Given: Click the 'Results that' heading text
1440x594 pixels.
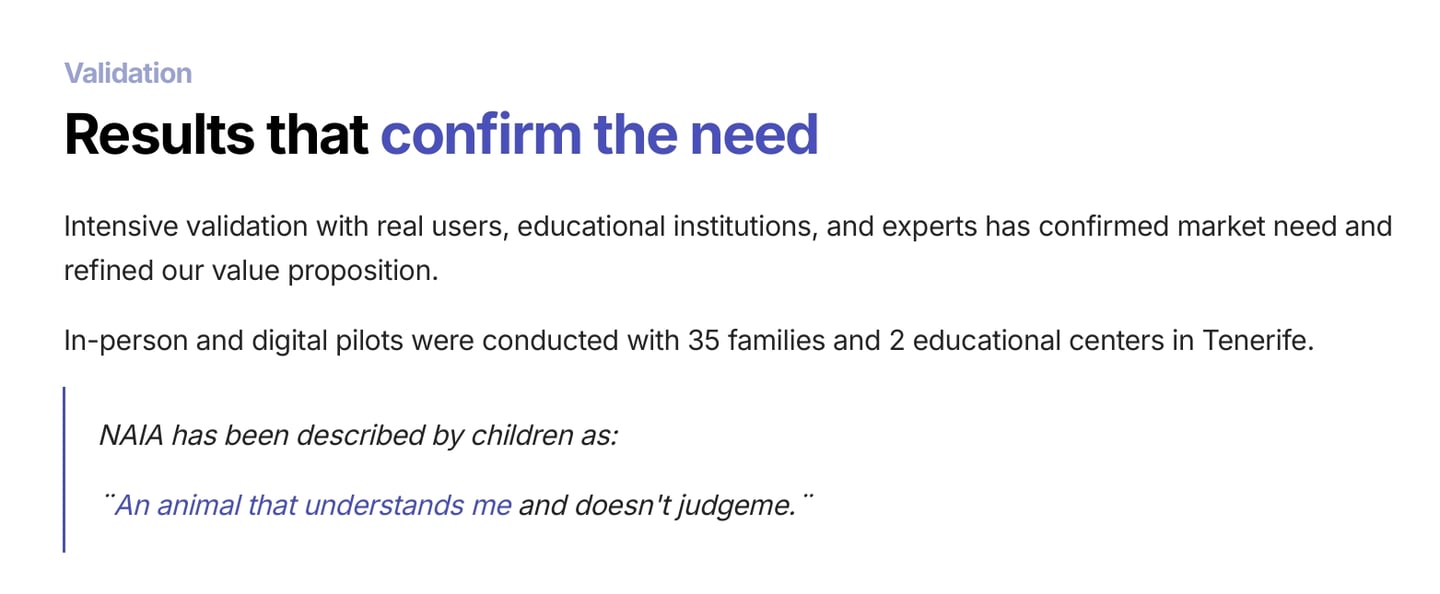Looking at the screenshot, I should click(216, 135).
